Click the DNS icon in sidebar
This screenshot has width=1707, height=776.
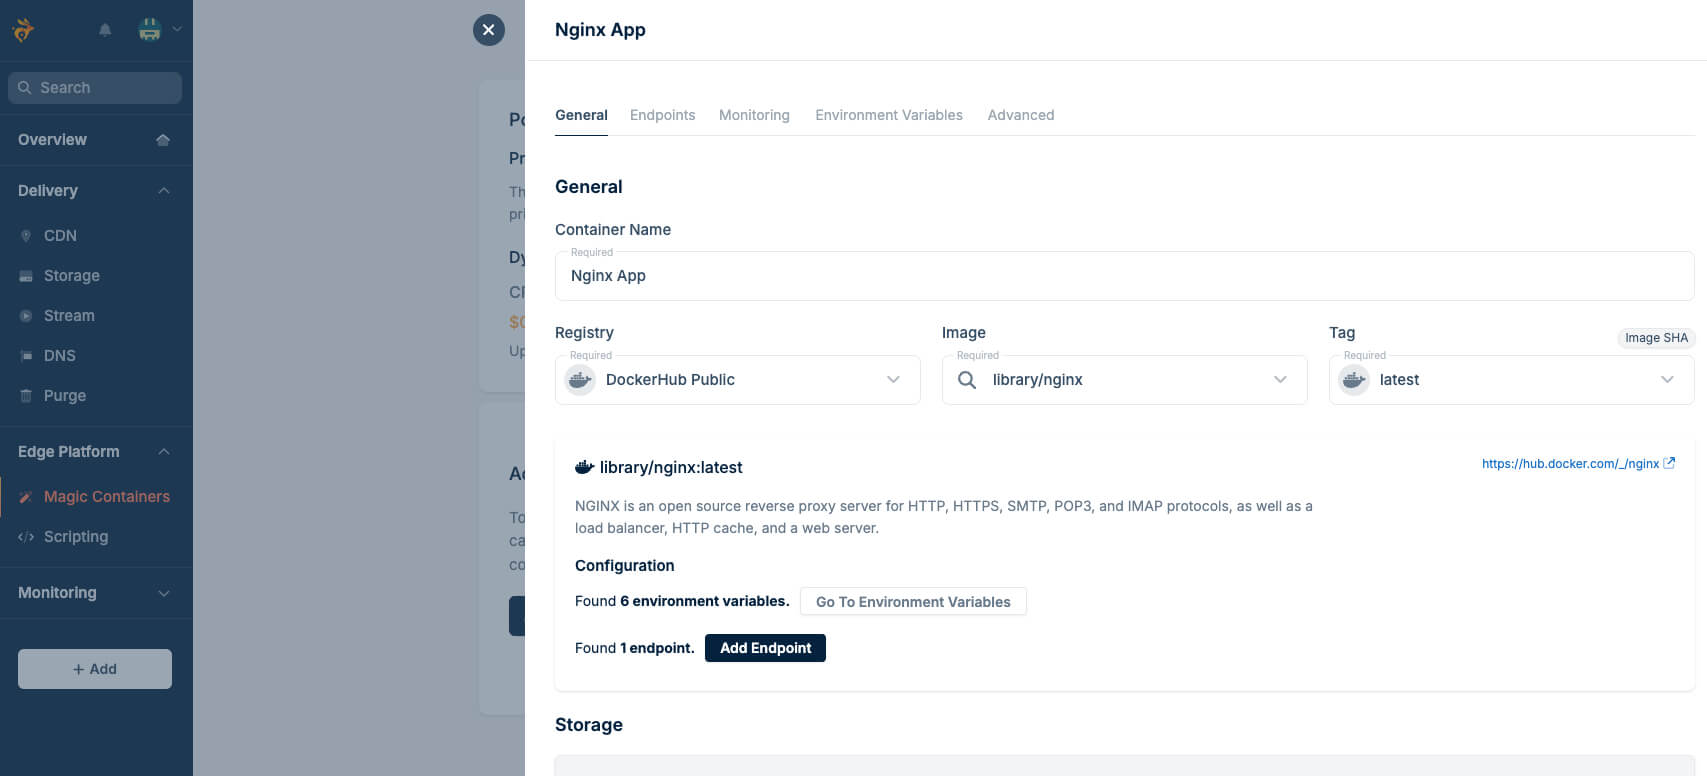tap(26, 356)
